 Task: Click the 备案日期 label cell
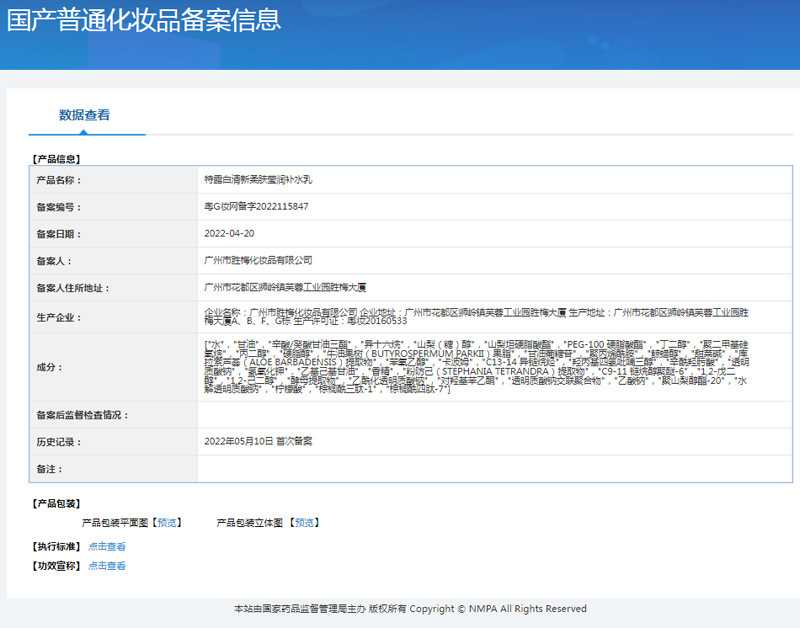pyautogui.click(x=114, y=234)
